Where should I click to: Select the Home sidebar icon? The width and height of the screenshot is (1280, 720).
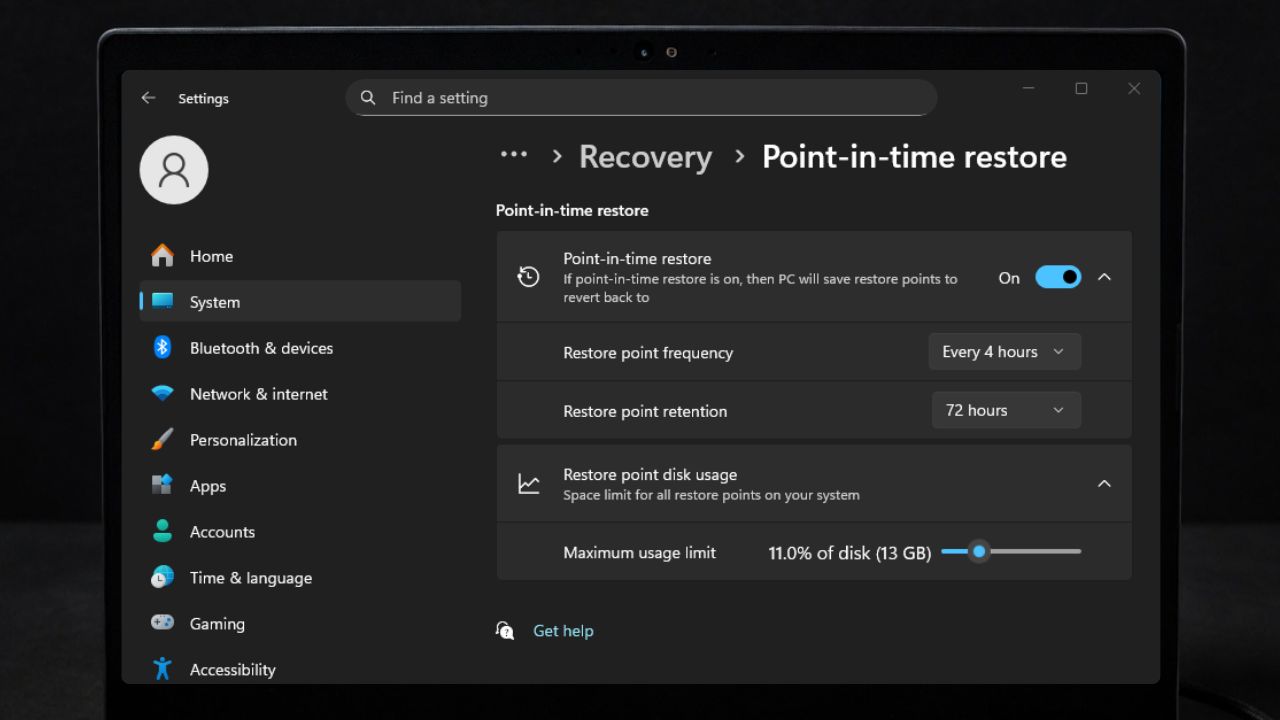pos(162,256)
